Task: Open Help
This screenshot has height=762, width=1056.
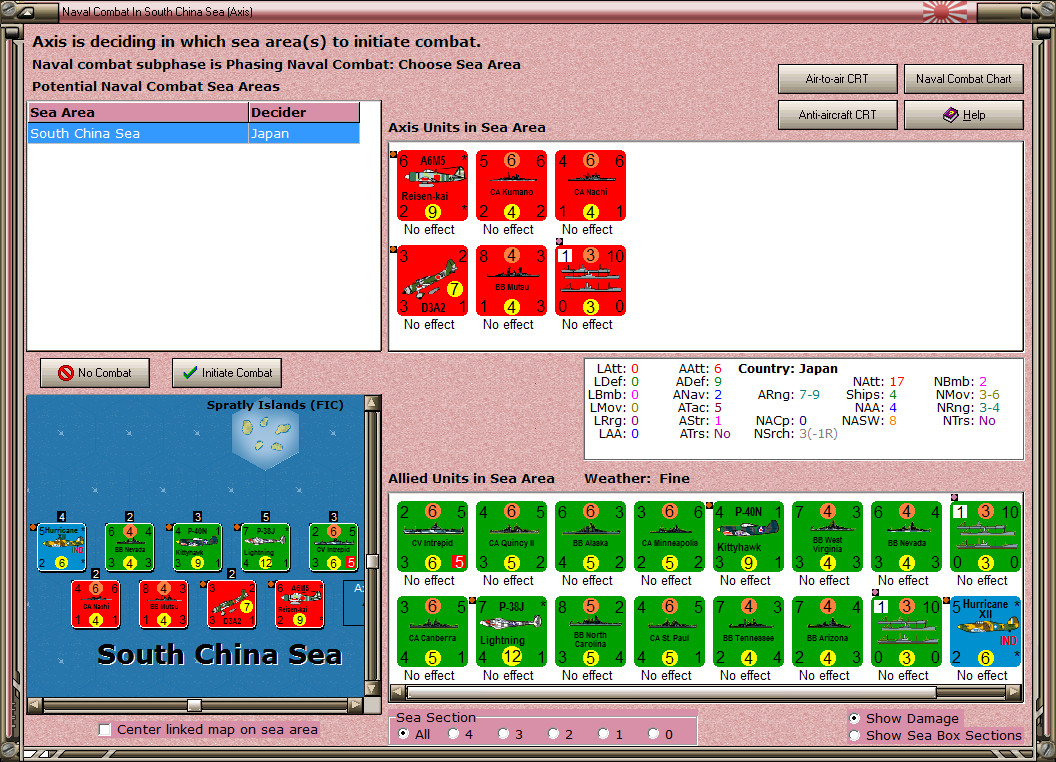Action: click(x=963, y=115)
